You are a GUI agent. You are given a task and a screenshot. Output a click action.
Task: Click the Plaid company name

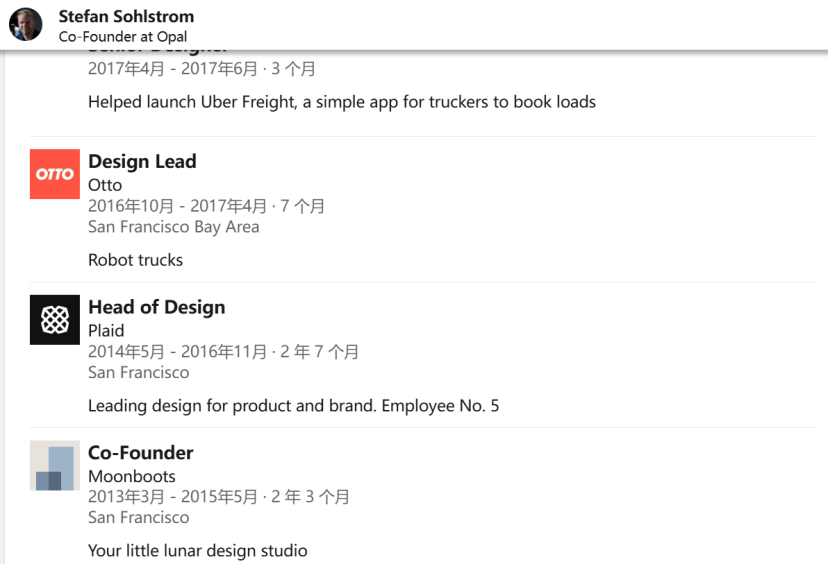point(106,331)
